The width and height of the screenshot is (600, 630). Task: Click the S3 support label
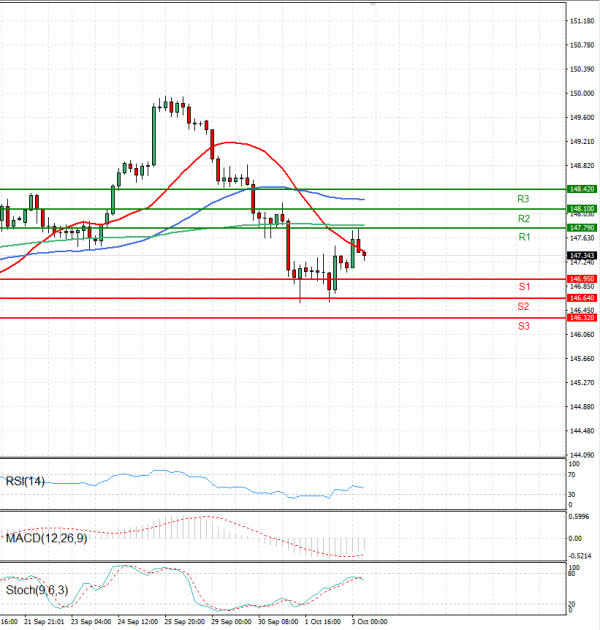(x=523, y=326)
